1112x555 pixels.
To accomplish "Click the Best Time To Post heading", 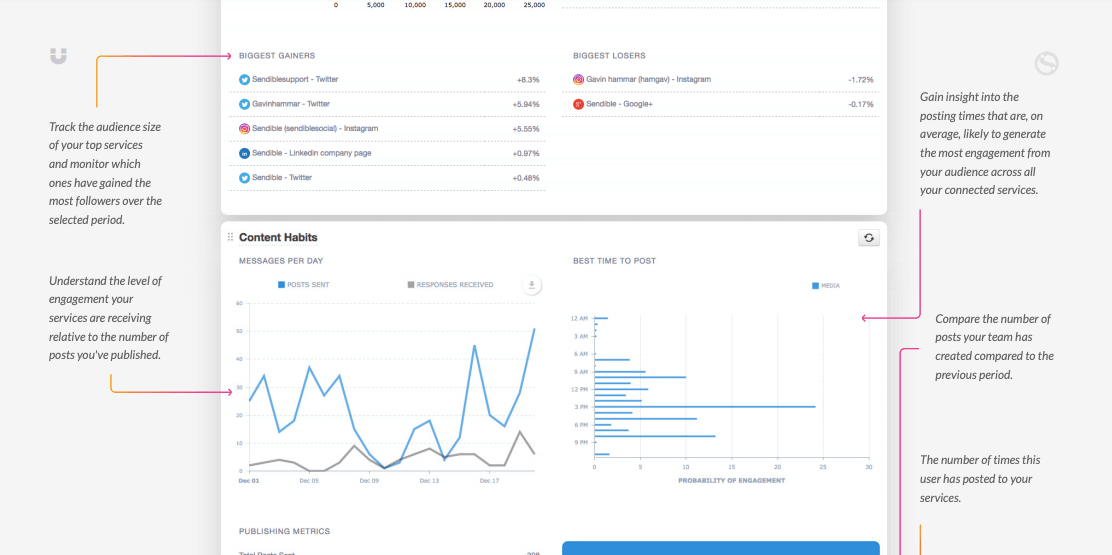I will [614, 261].
